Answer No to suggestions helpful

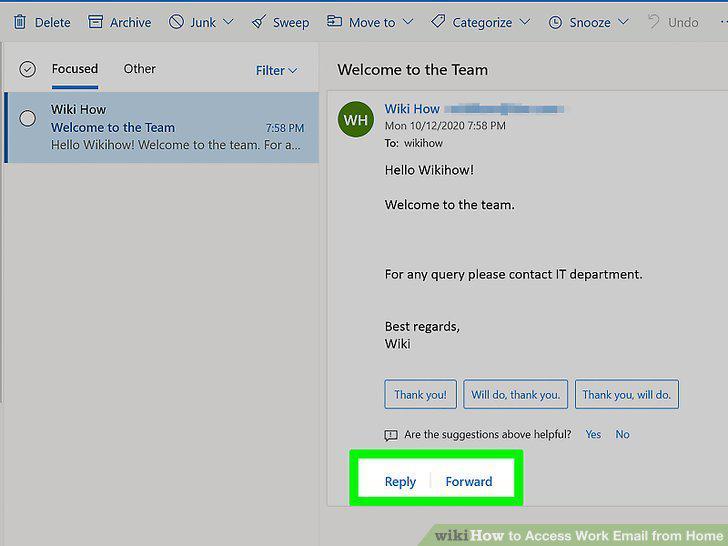(x=622, y=435)
